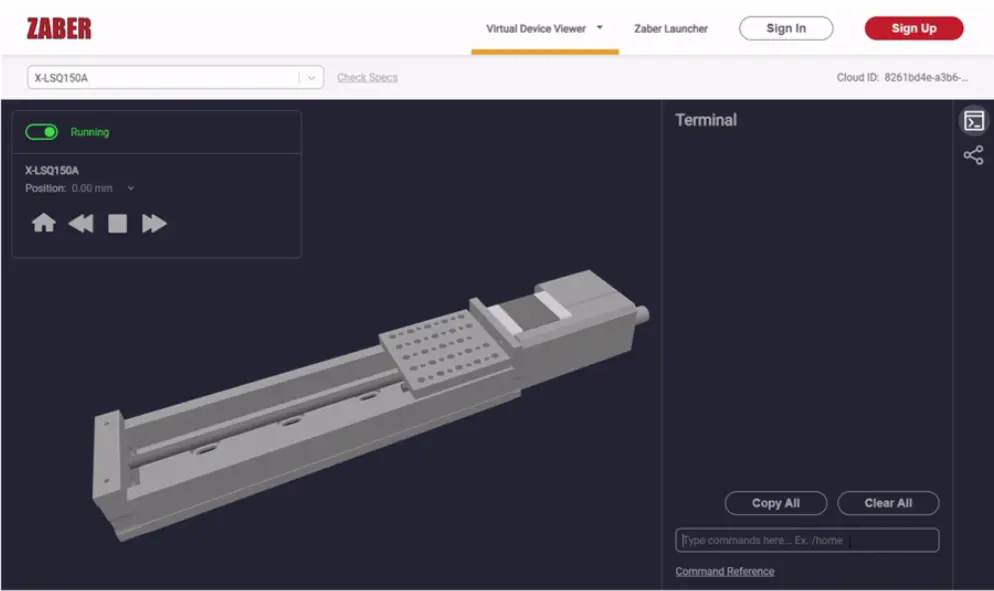Click the X-LSQ150A device name label

click(x=52, y=171)
